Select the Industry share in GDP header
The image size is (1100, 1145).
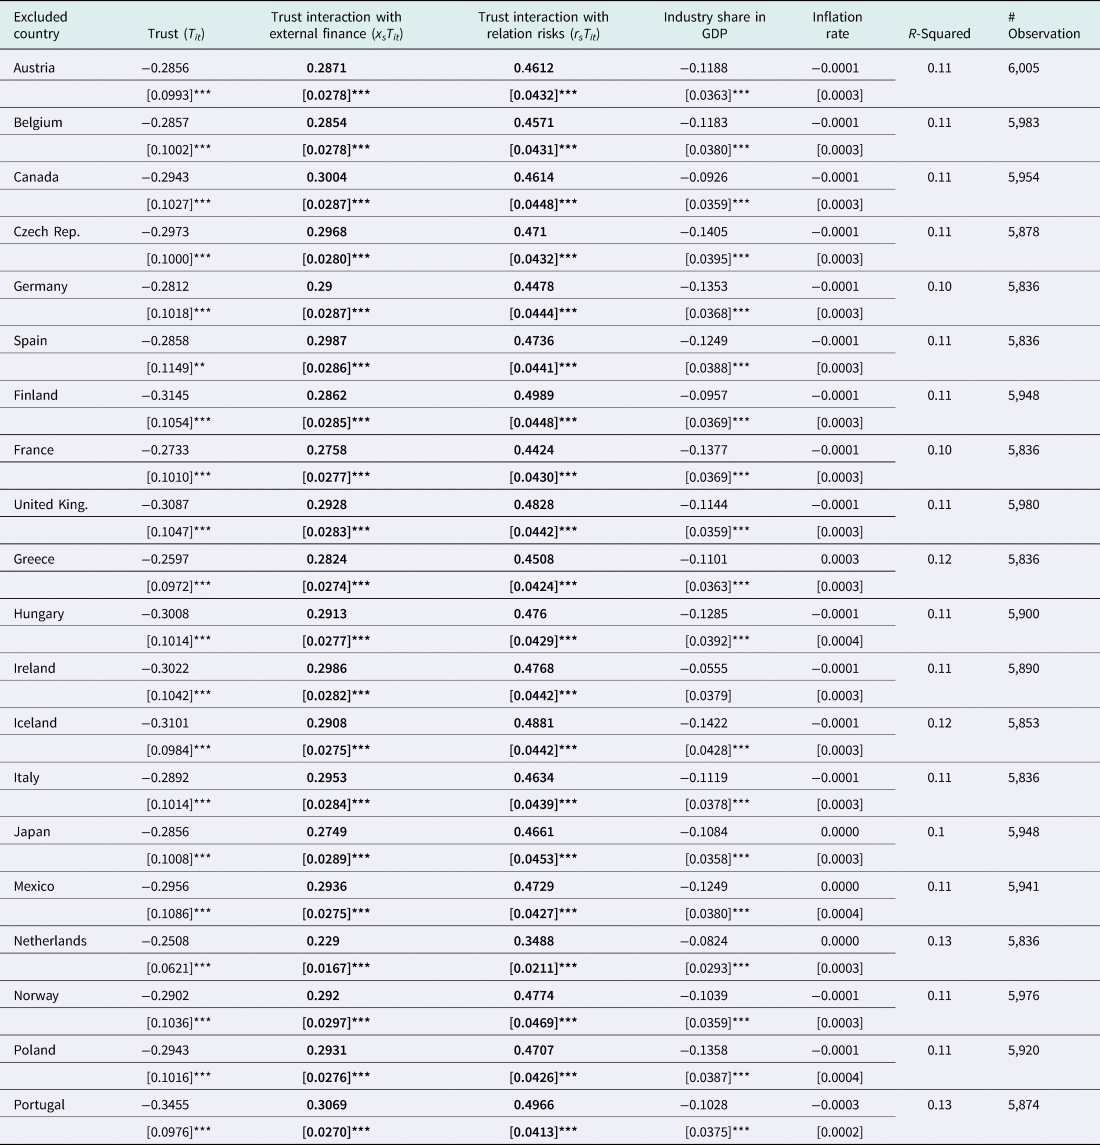(714, 25)
